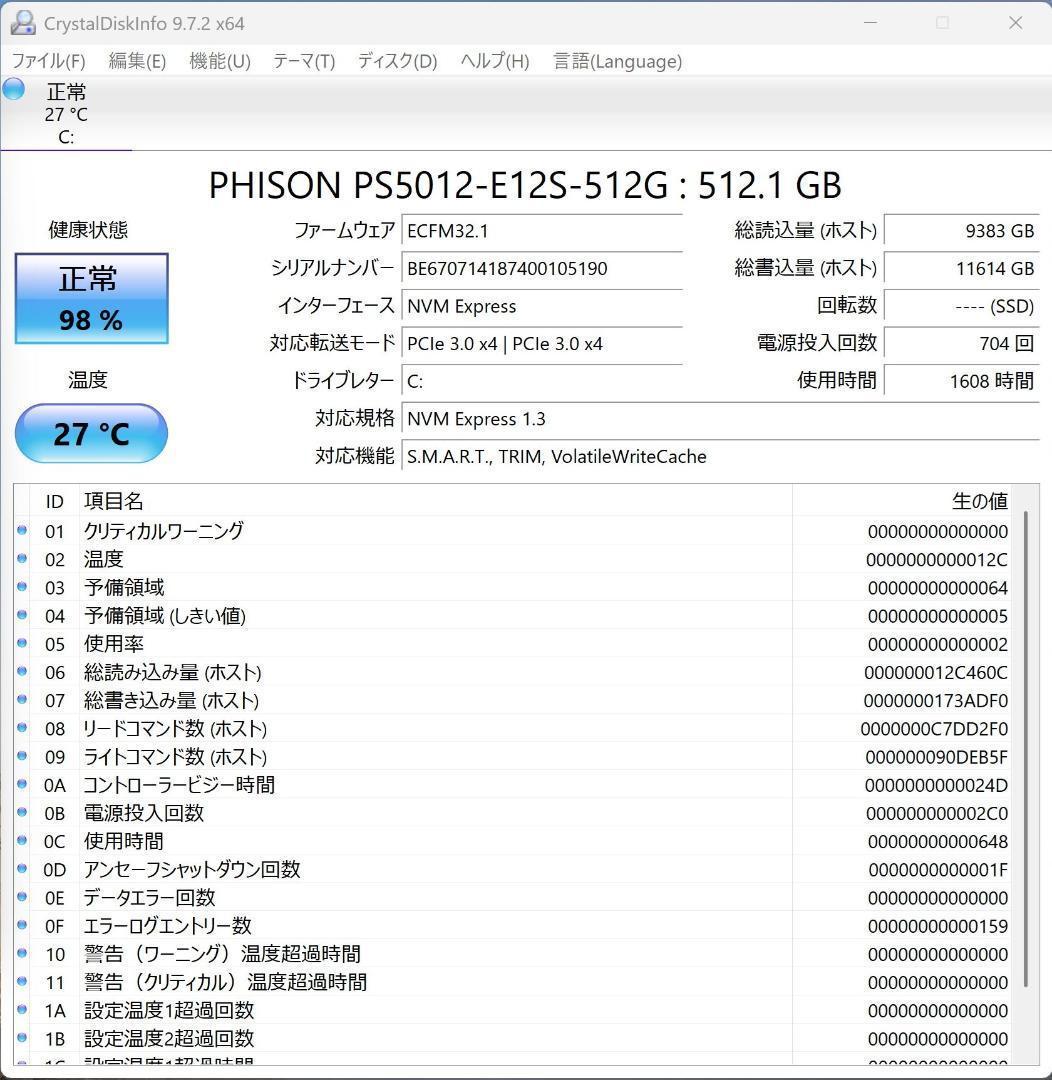1052x1080 pixels.
Task: Click the blue health dot beside クリティカルワーニング
Action: coord(22,531)
